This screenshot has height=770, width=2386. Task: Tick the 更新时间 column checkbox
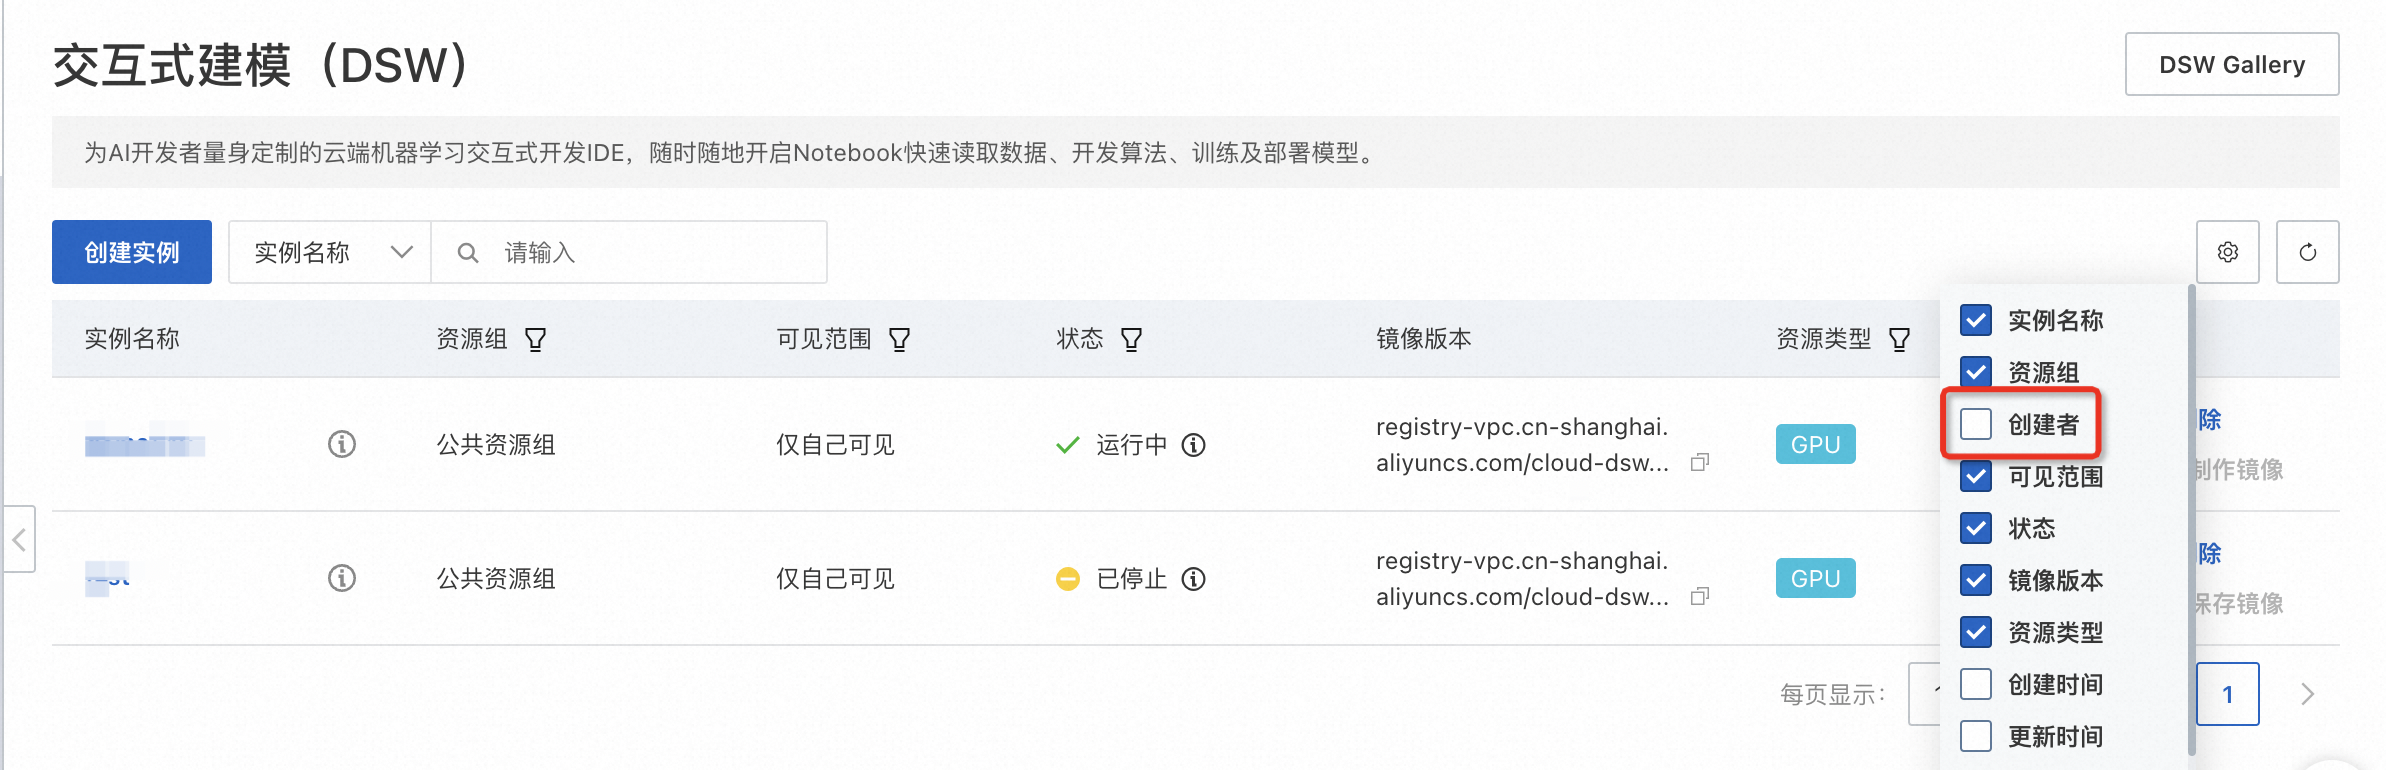click(x=1976, y=736)
